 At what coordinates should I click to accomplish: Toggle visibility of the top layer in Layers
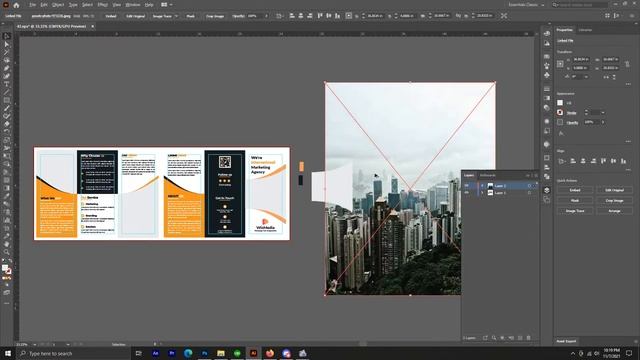click(x=467, y=186)
